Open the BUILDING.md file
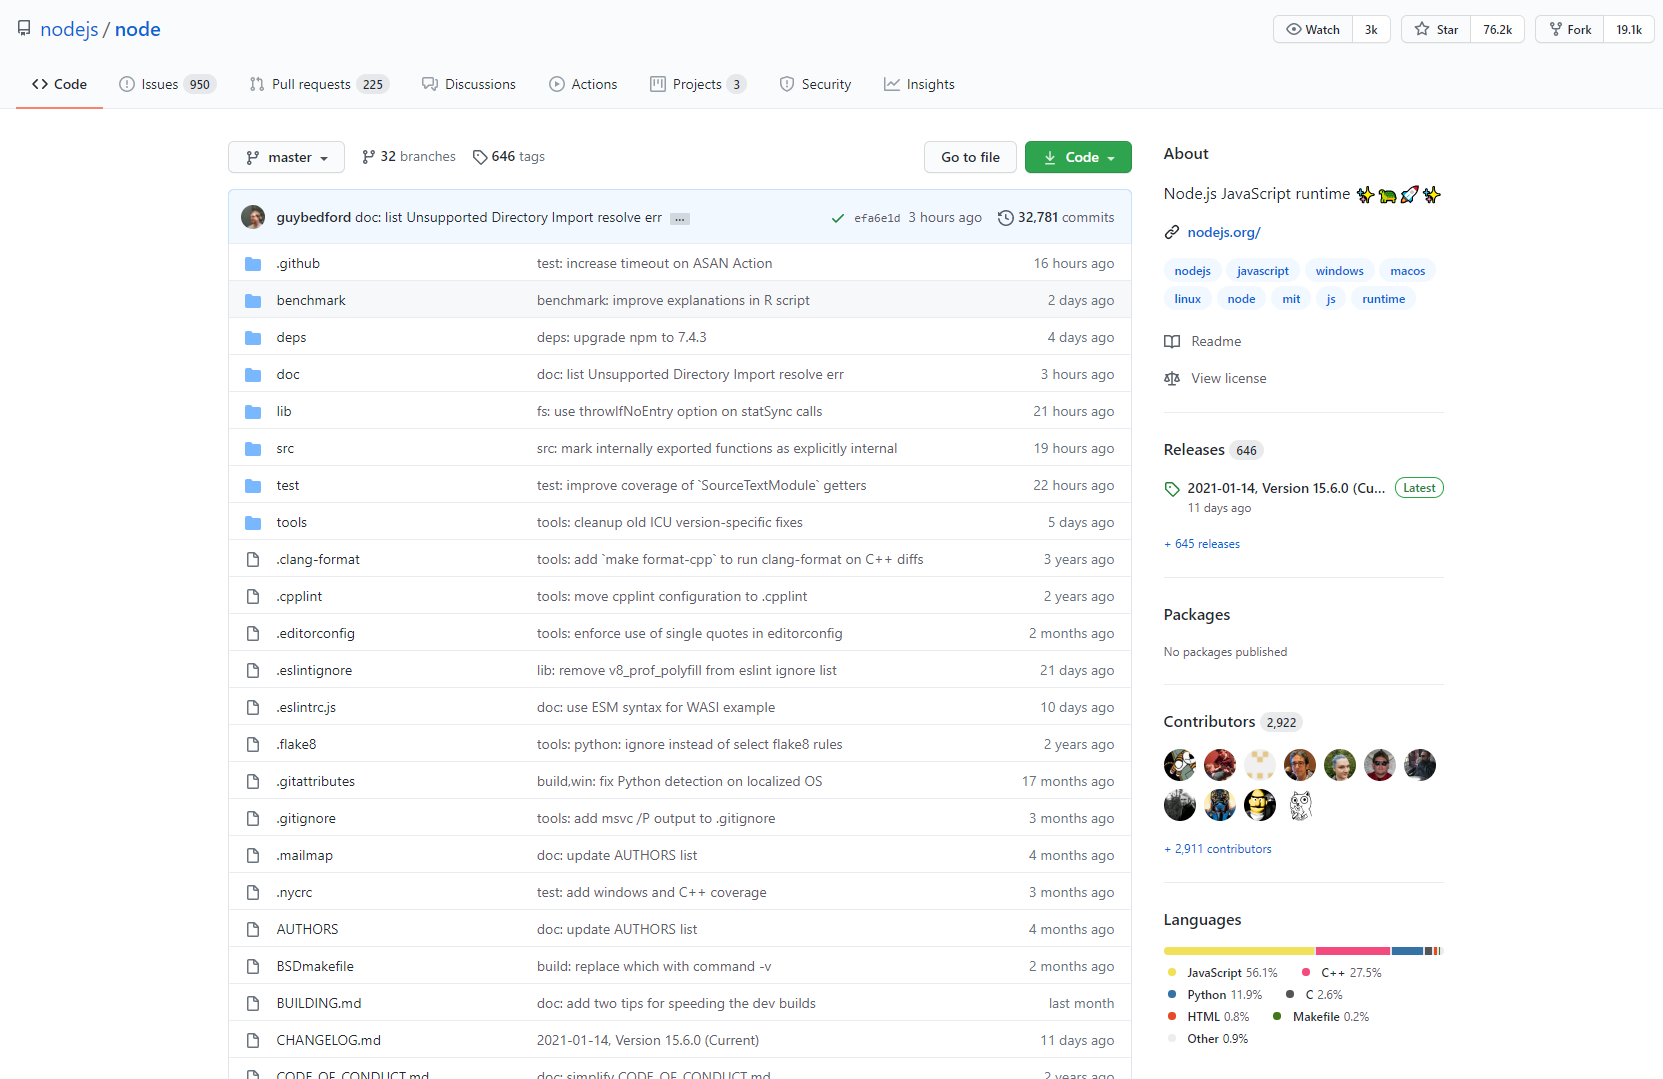The image size is (1663, 1079). (319, 1004)
